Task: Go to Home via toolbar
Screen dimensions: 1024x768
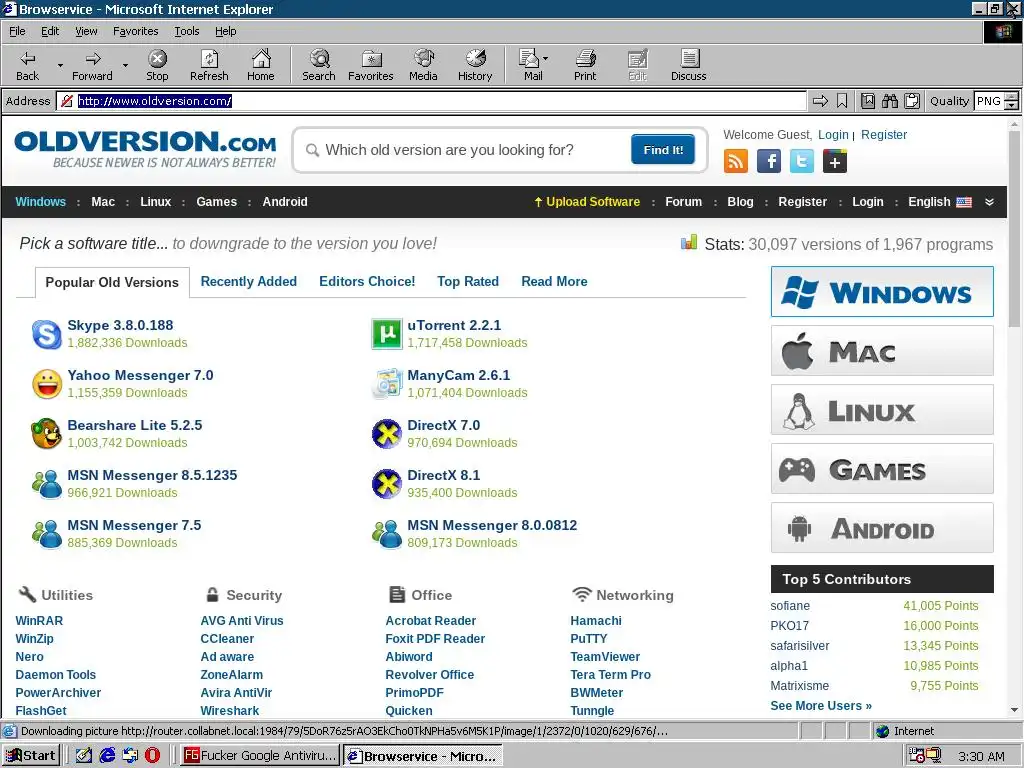Action: click(x=261, y=65)
